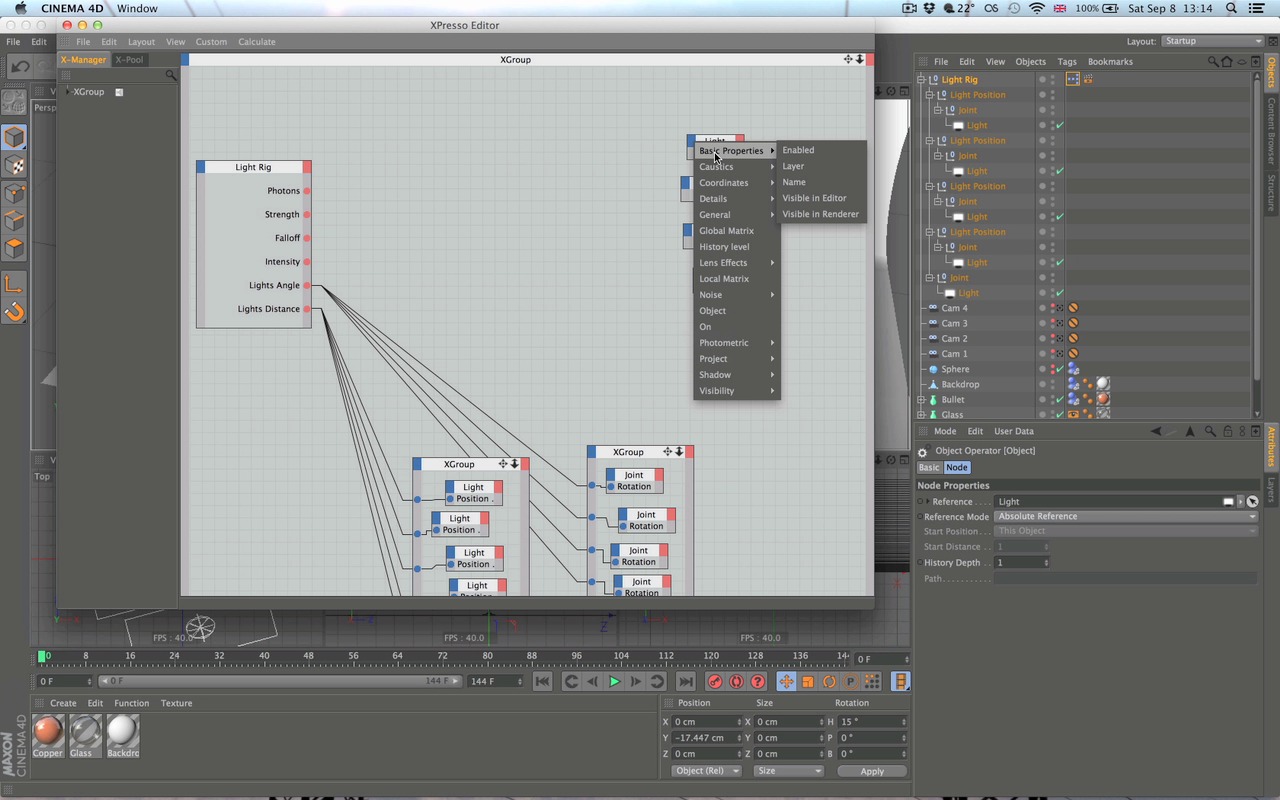Toggle the green checkmark on Sphere
The width and height of the screenshot is (1280, 800).
[1059, 369]
